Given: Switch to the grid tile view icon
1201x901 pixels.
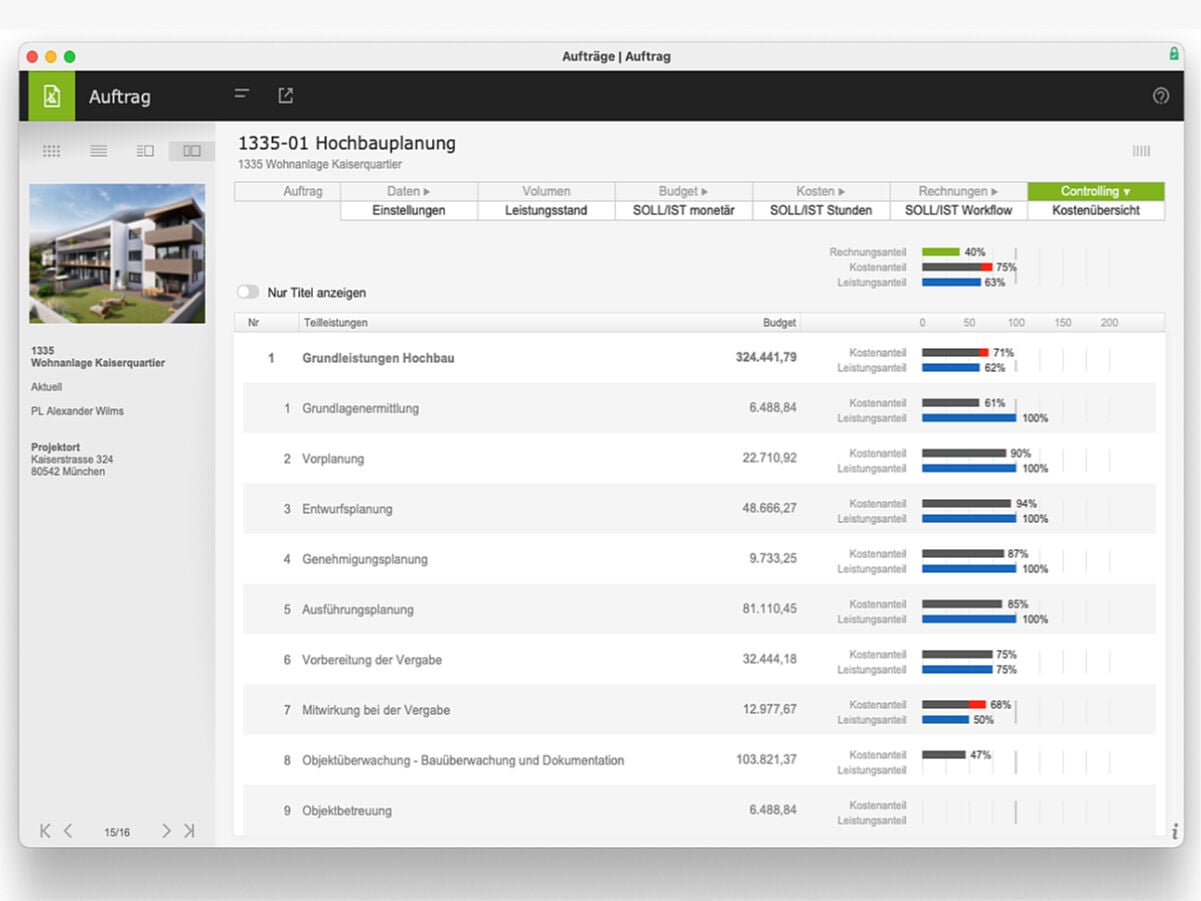Looking at the screenshot, I should point(52,151).
